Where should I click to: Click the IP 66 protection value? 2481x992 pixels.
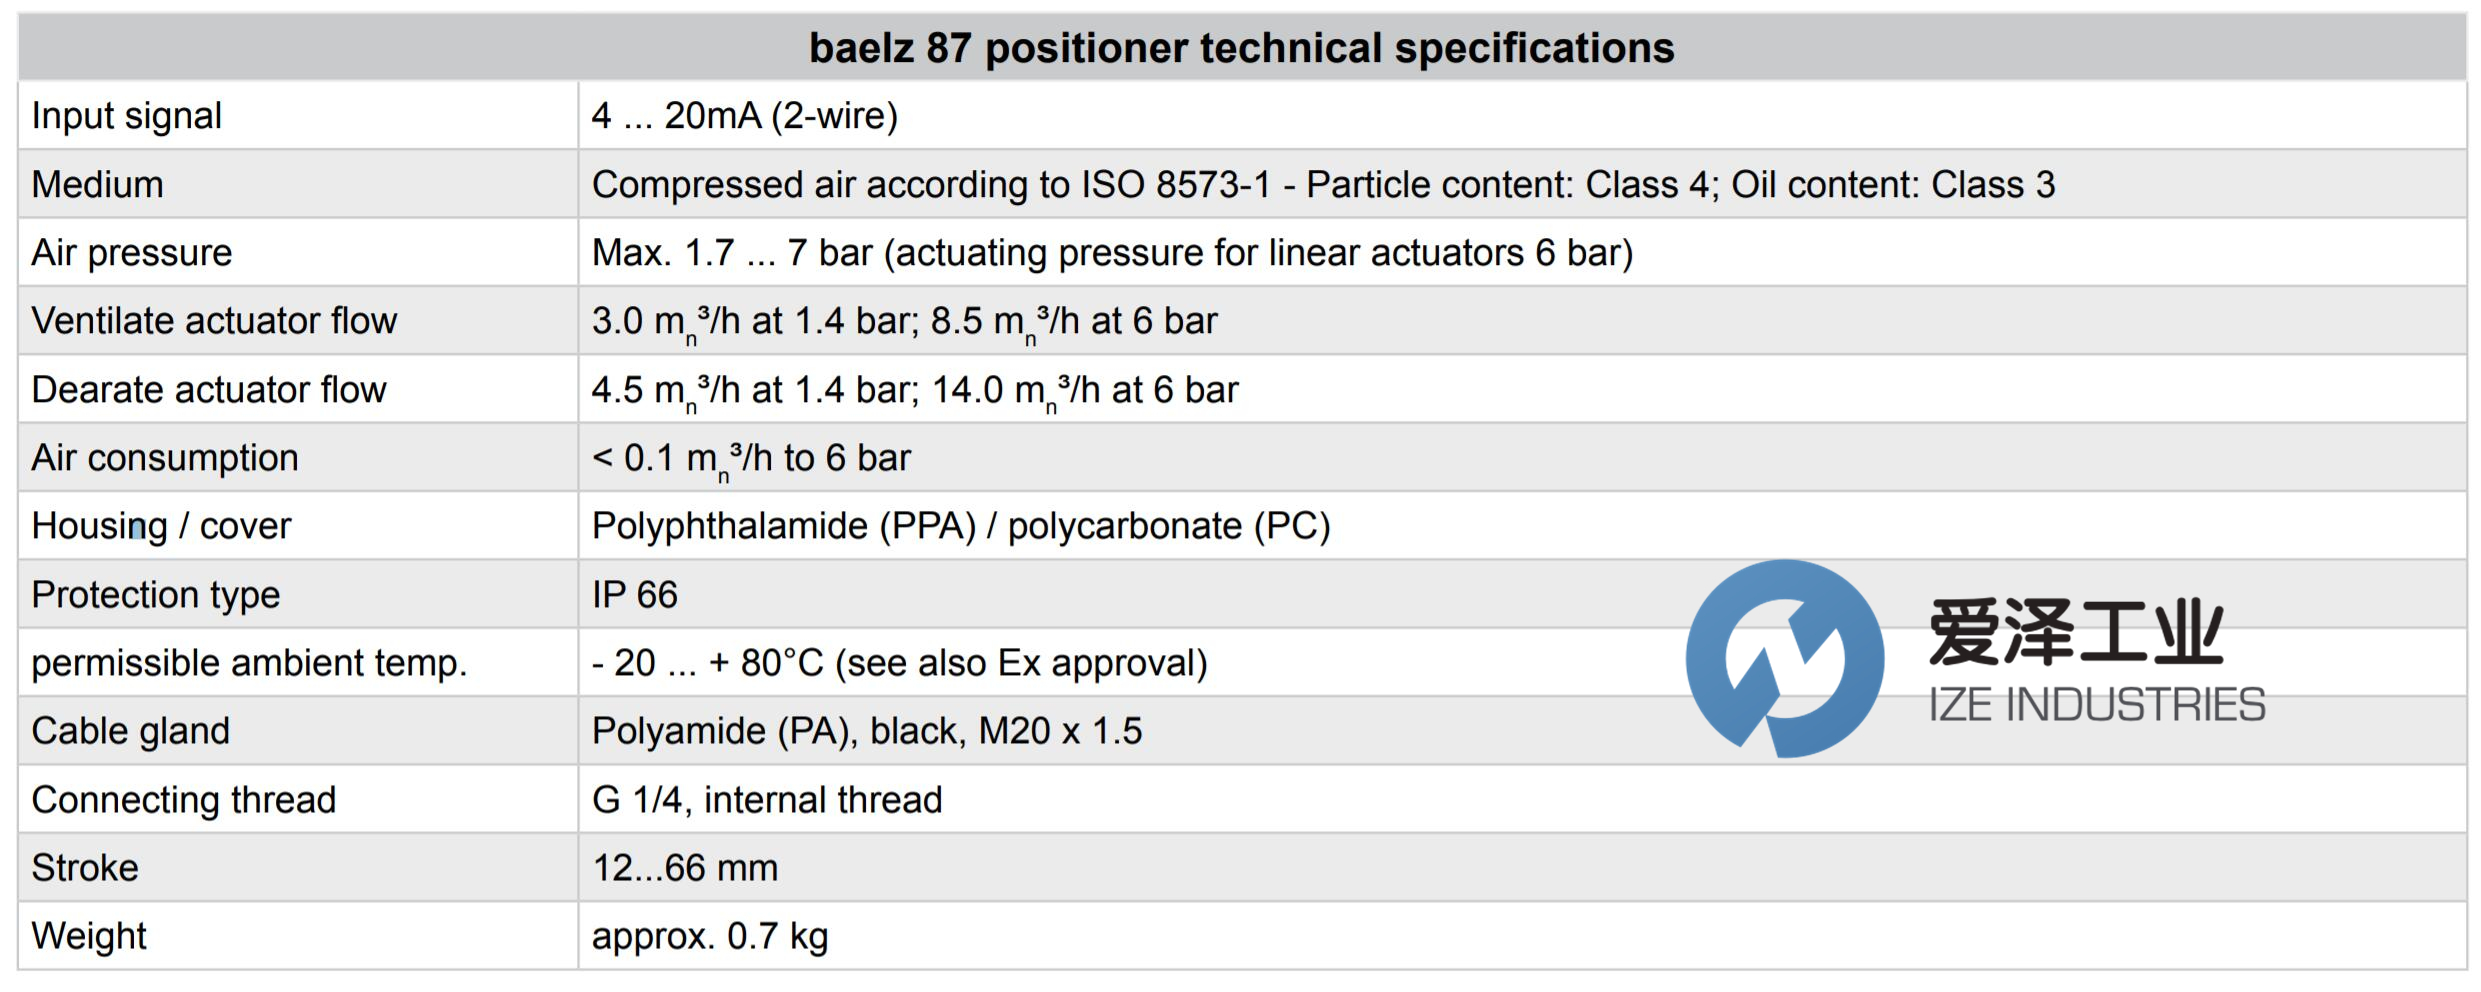(635, 595)
